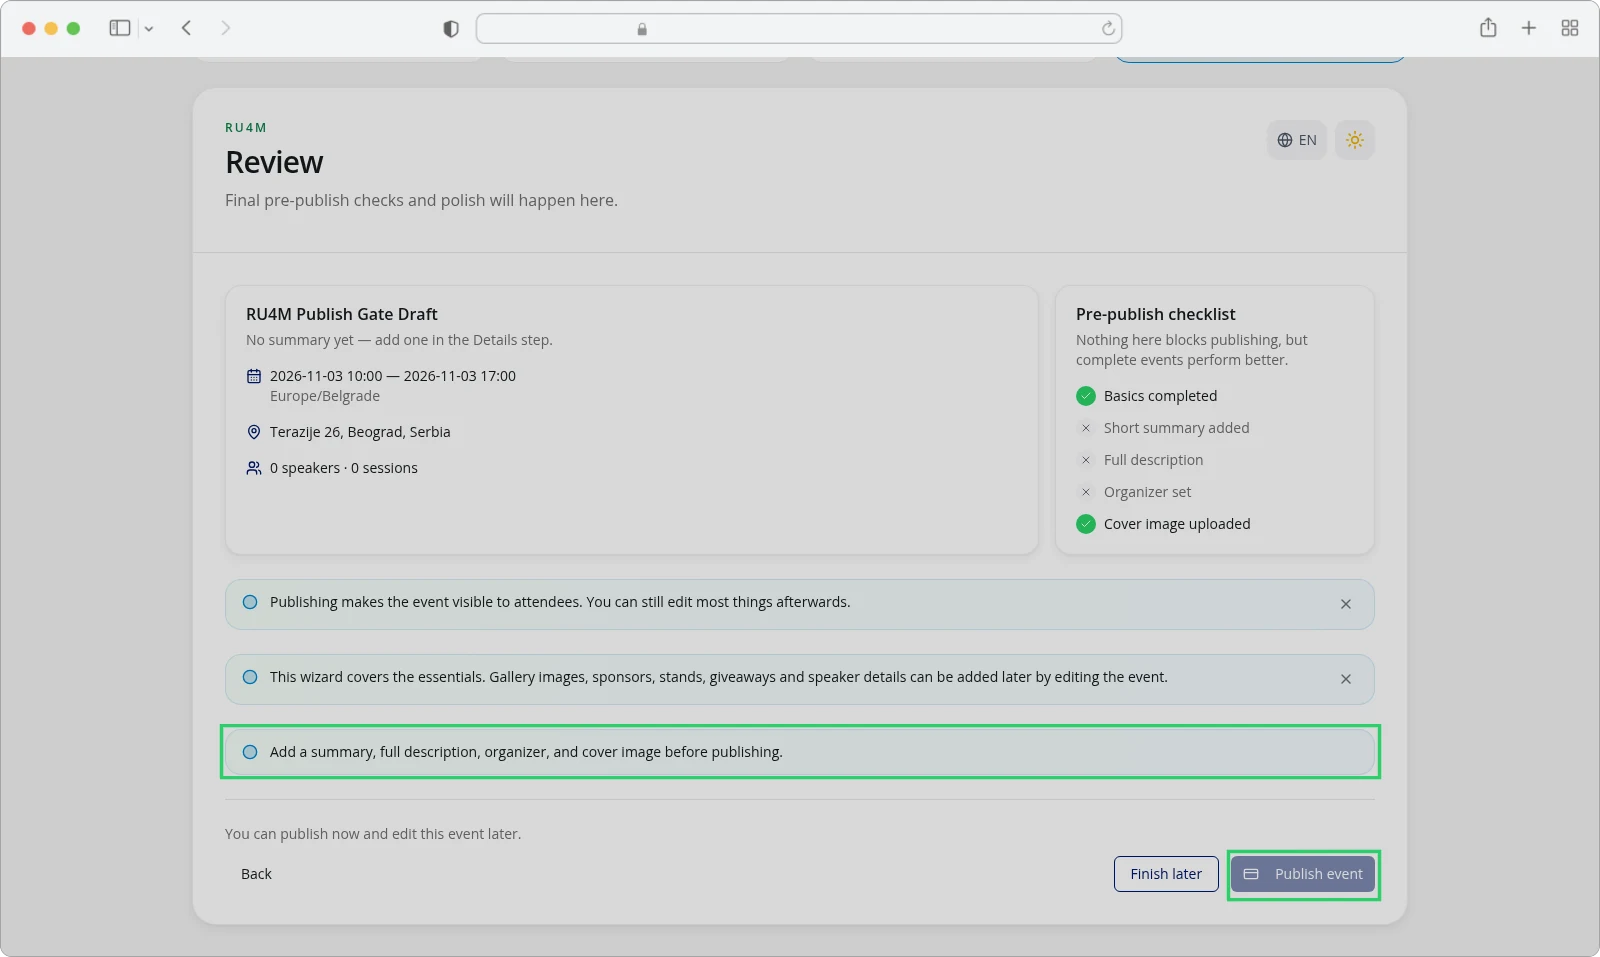Click the 'Terazije 26, Beograd, Serbia' address text

(360, 432)
